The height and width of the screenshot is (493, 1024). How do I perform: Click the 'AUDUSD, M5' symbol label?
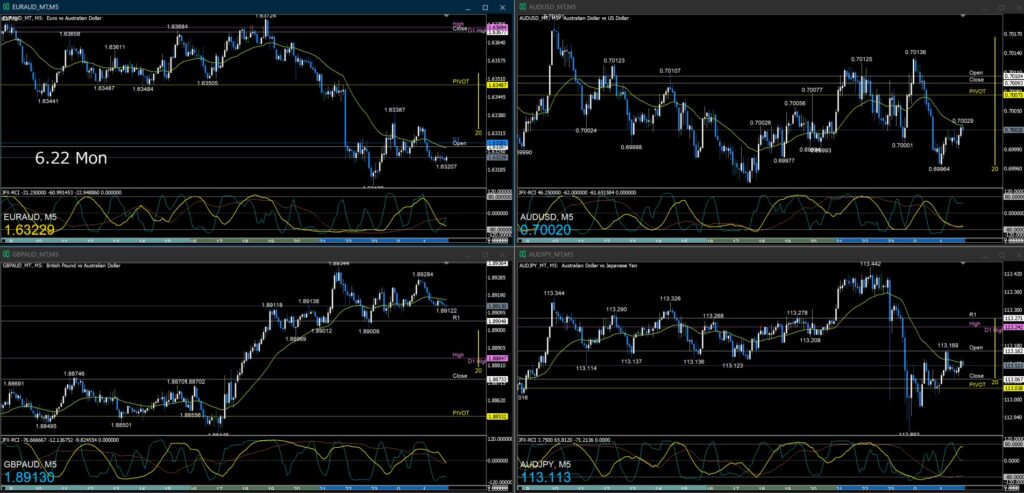pos(547,217)
